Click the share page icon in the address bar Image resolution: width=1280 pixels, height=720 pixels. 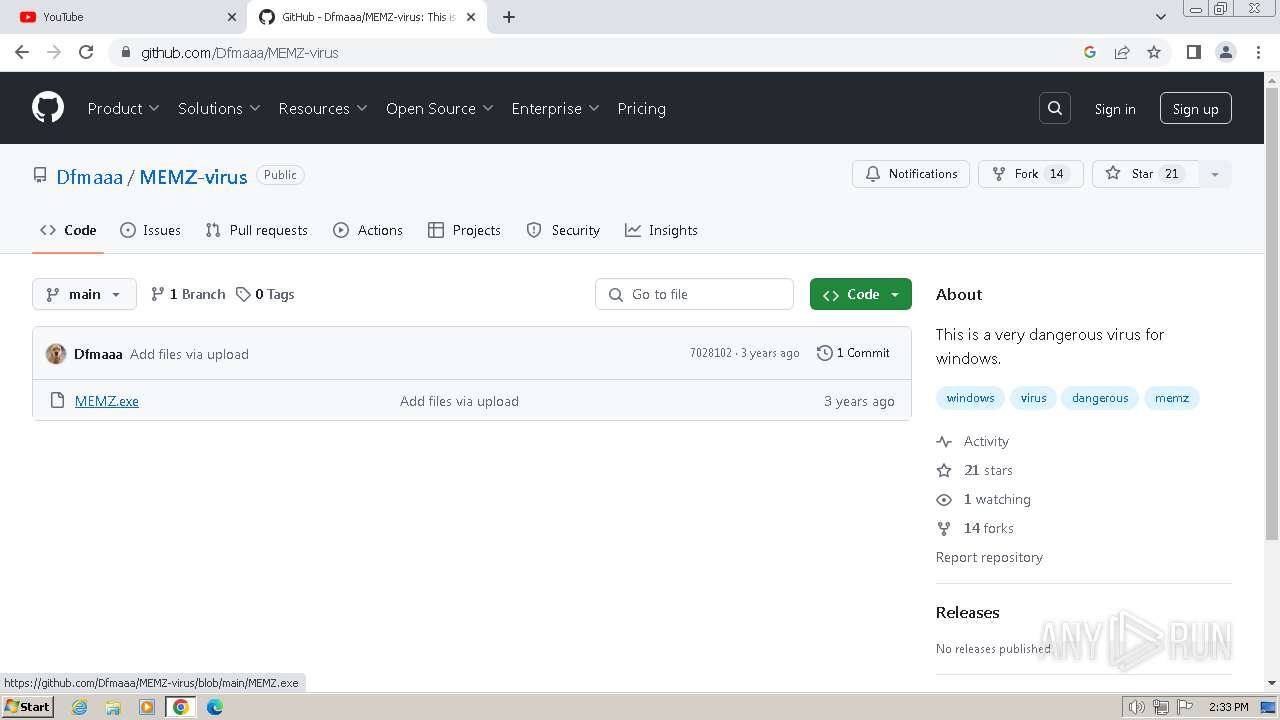click(1122, 52)
